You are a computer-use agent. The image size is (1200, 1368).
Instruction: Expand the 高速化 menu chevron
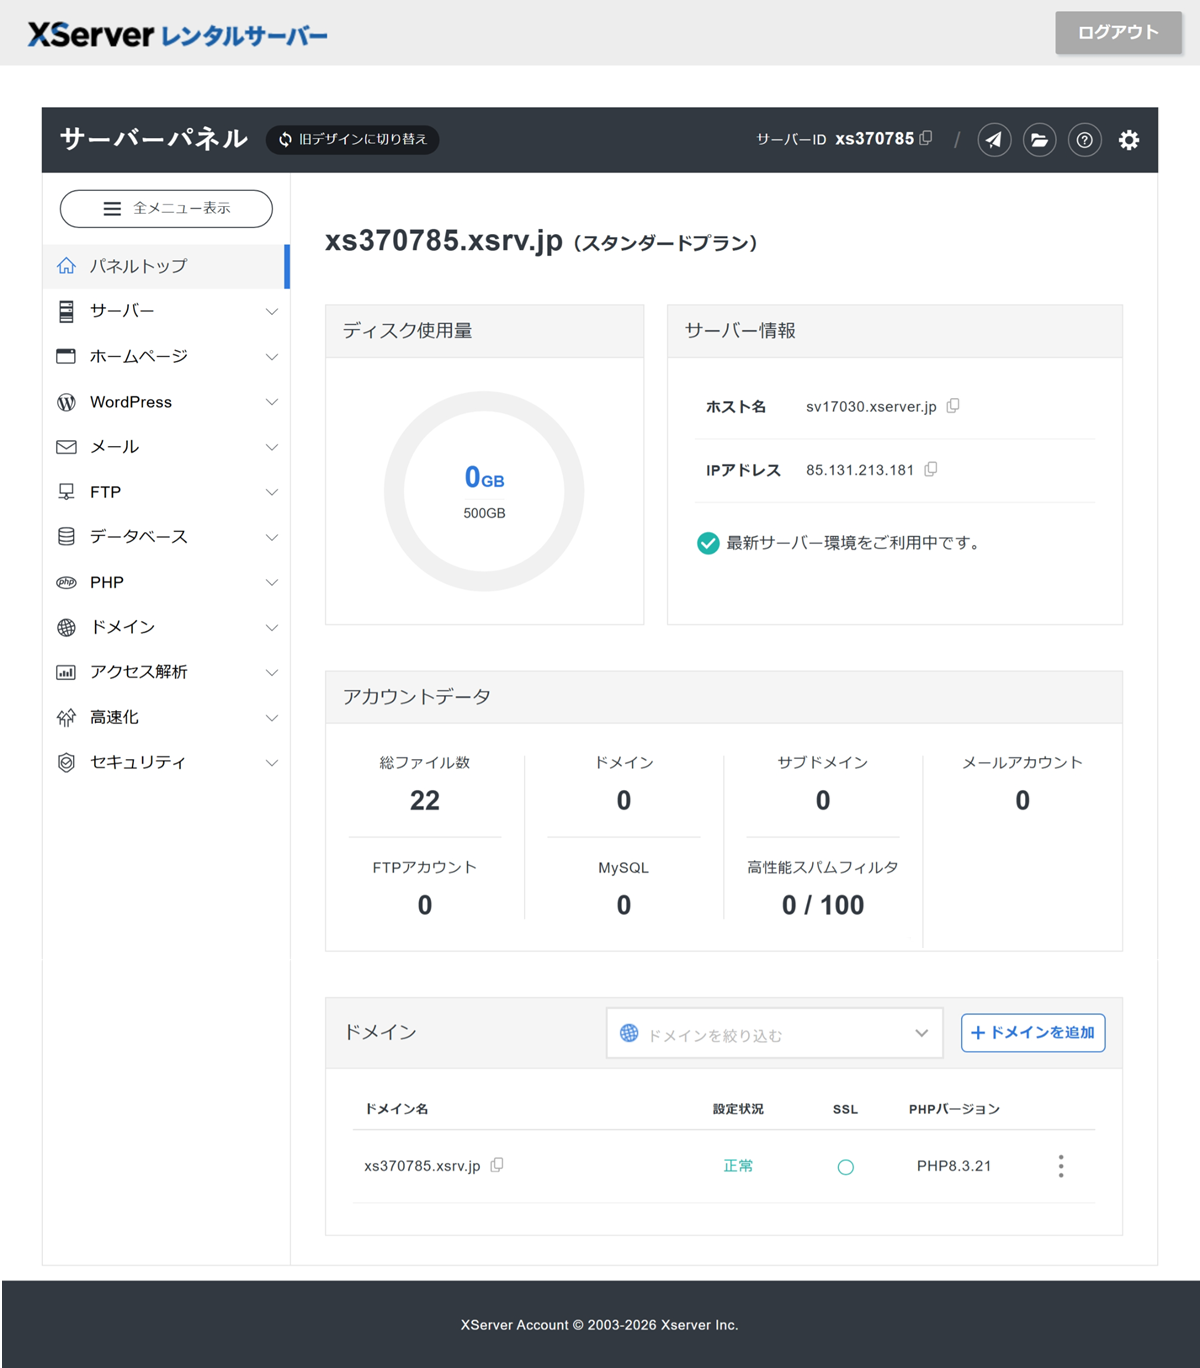[x=271, y=717]
